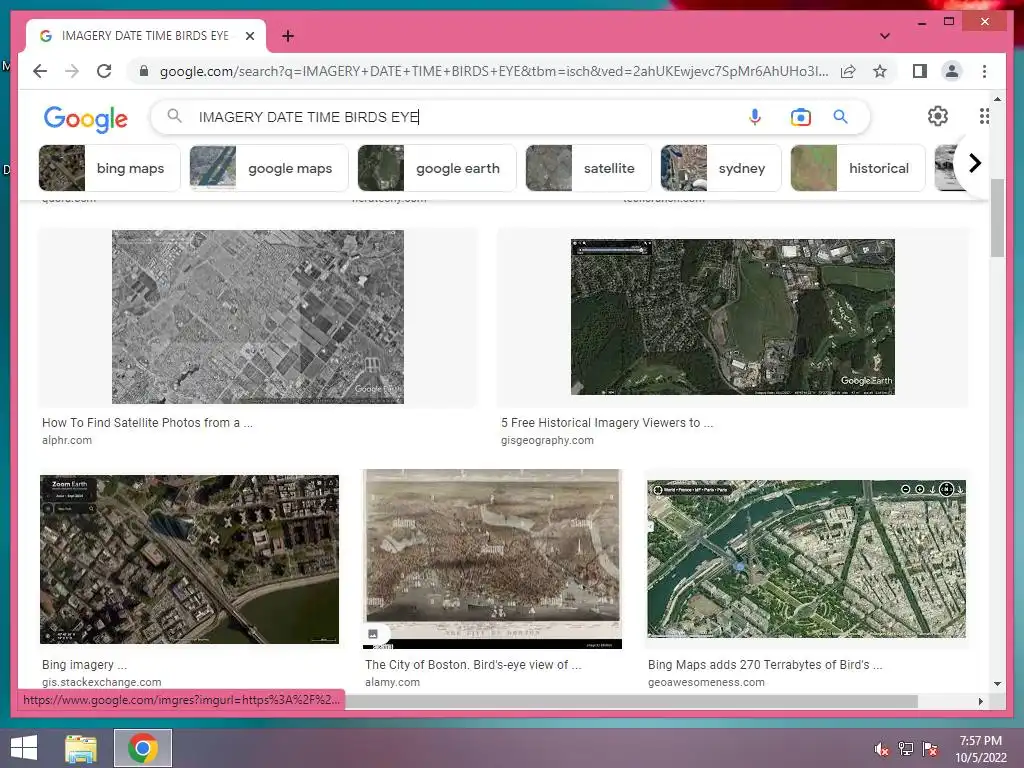Bookmark this page with the star
Image resolution: width=1024 pixels, height=768 pixels.
[880, 71]
